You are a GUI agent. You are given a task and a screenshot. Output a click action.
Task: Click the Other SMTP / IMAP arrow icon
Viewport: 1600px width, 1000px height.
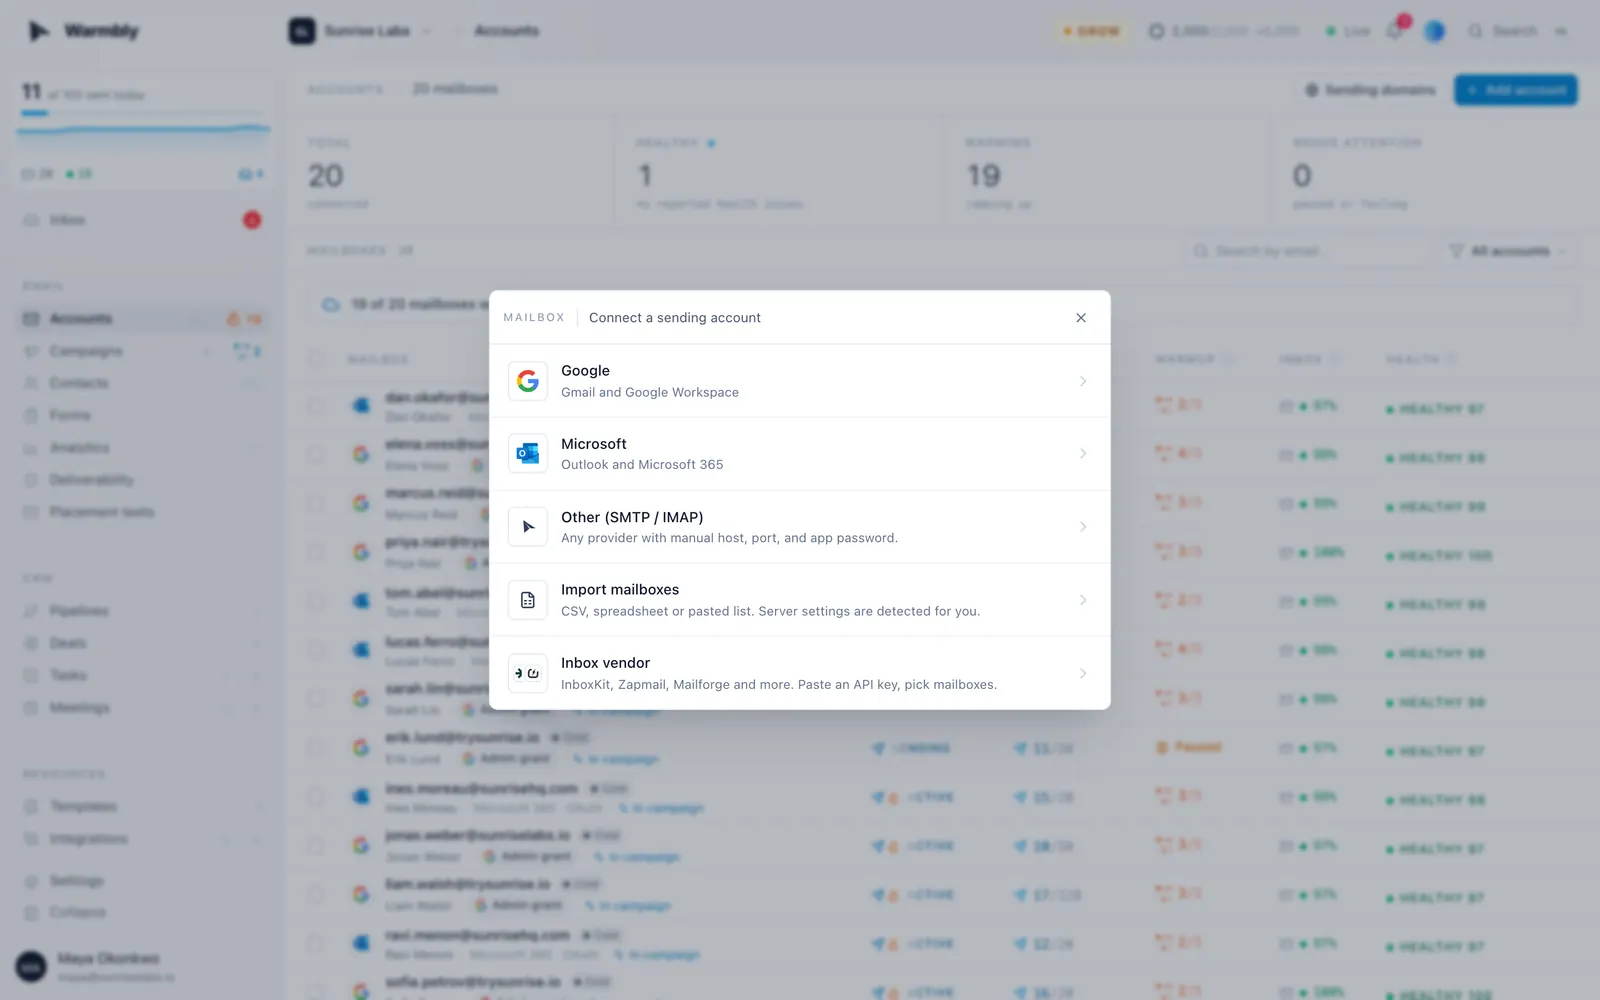click(528, 527)
